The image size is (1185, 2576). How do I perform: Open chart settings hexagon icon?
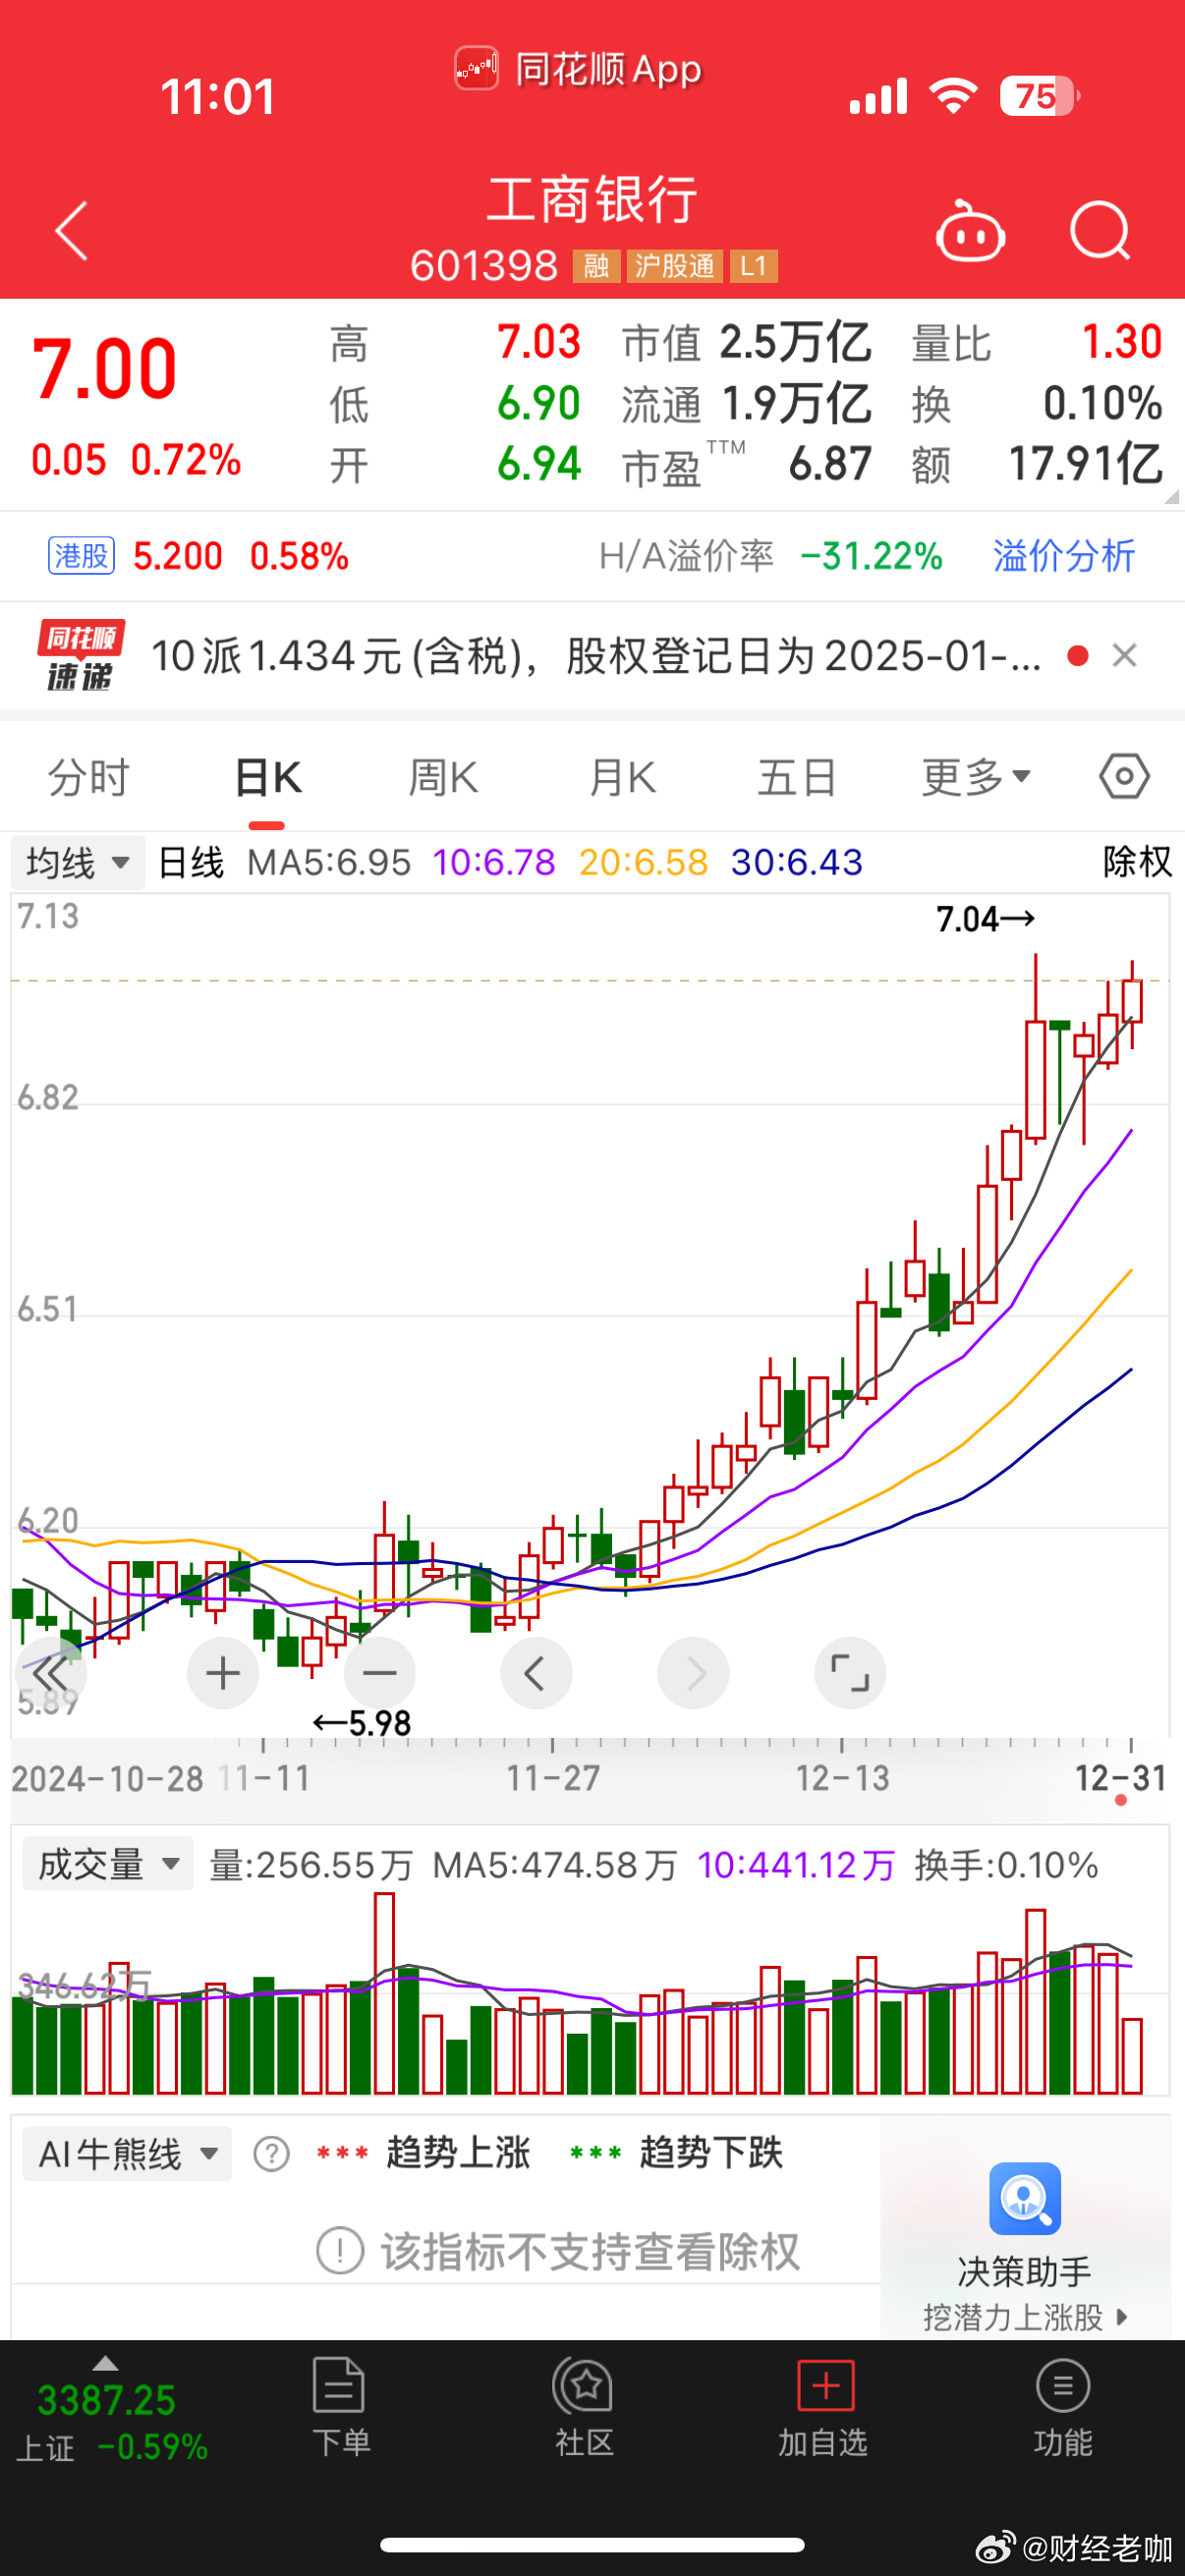tap(1124, 776)
